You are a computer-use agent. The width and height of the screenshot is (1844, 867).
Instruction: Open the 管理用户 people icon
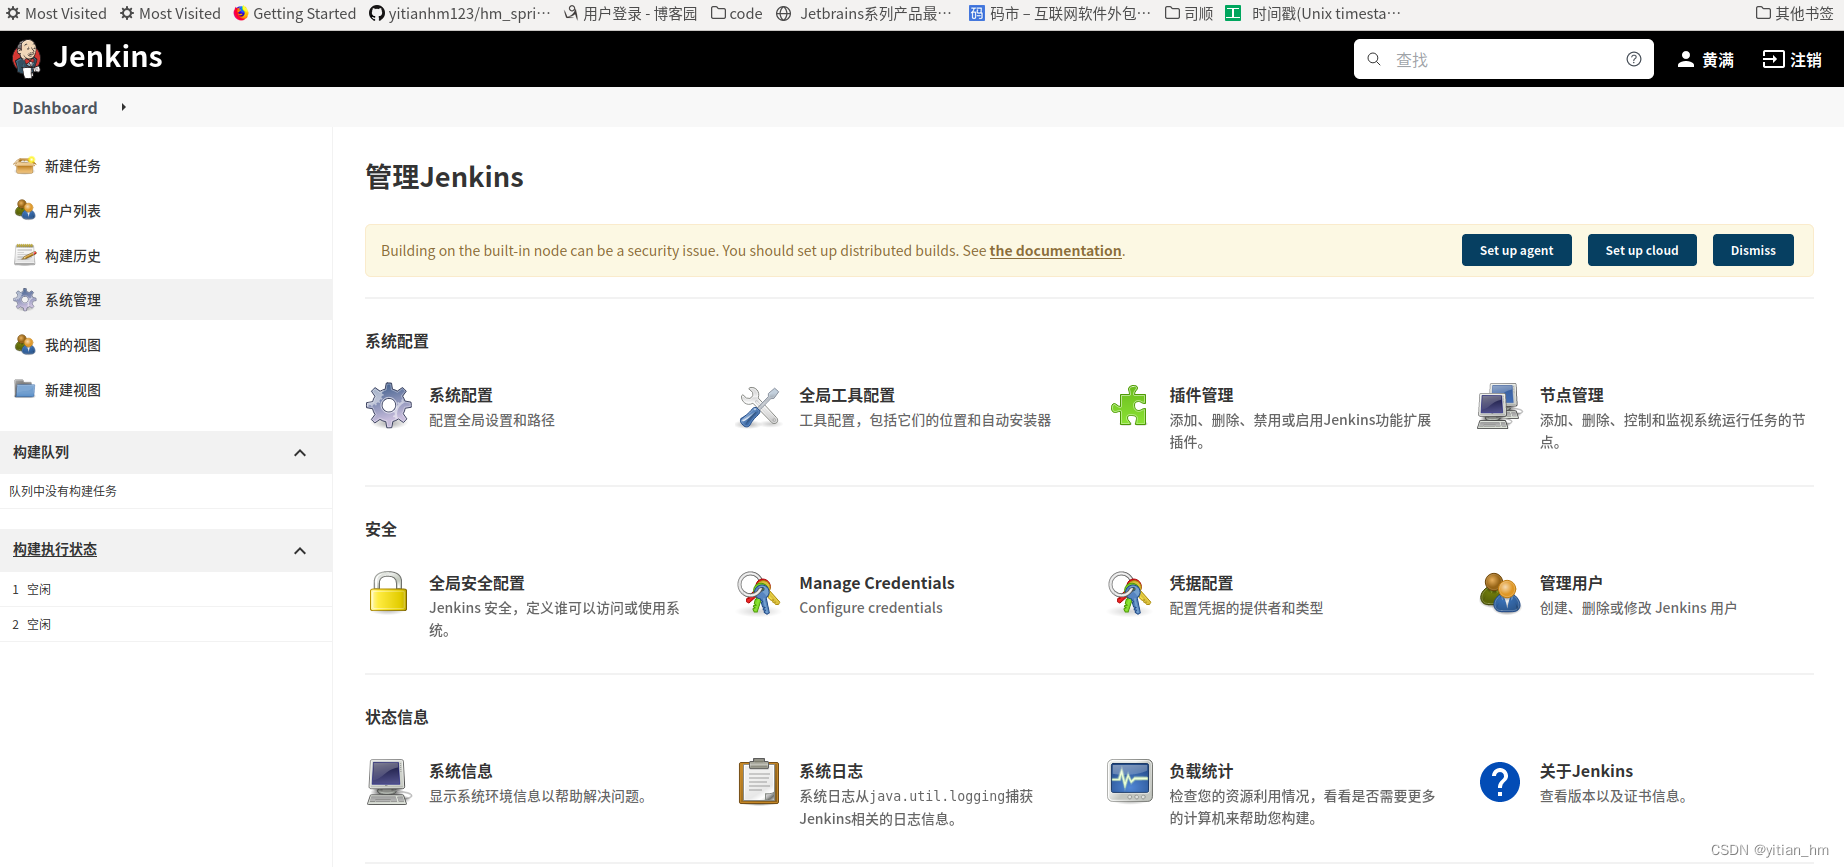pos(1499,593)
